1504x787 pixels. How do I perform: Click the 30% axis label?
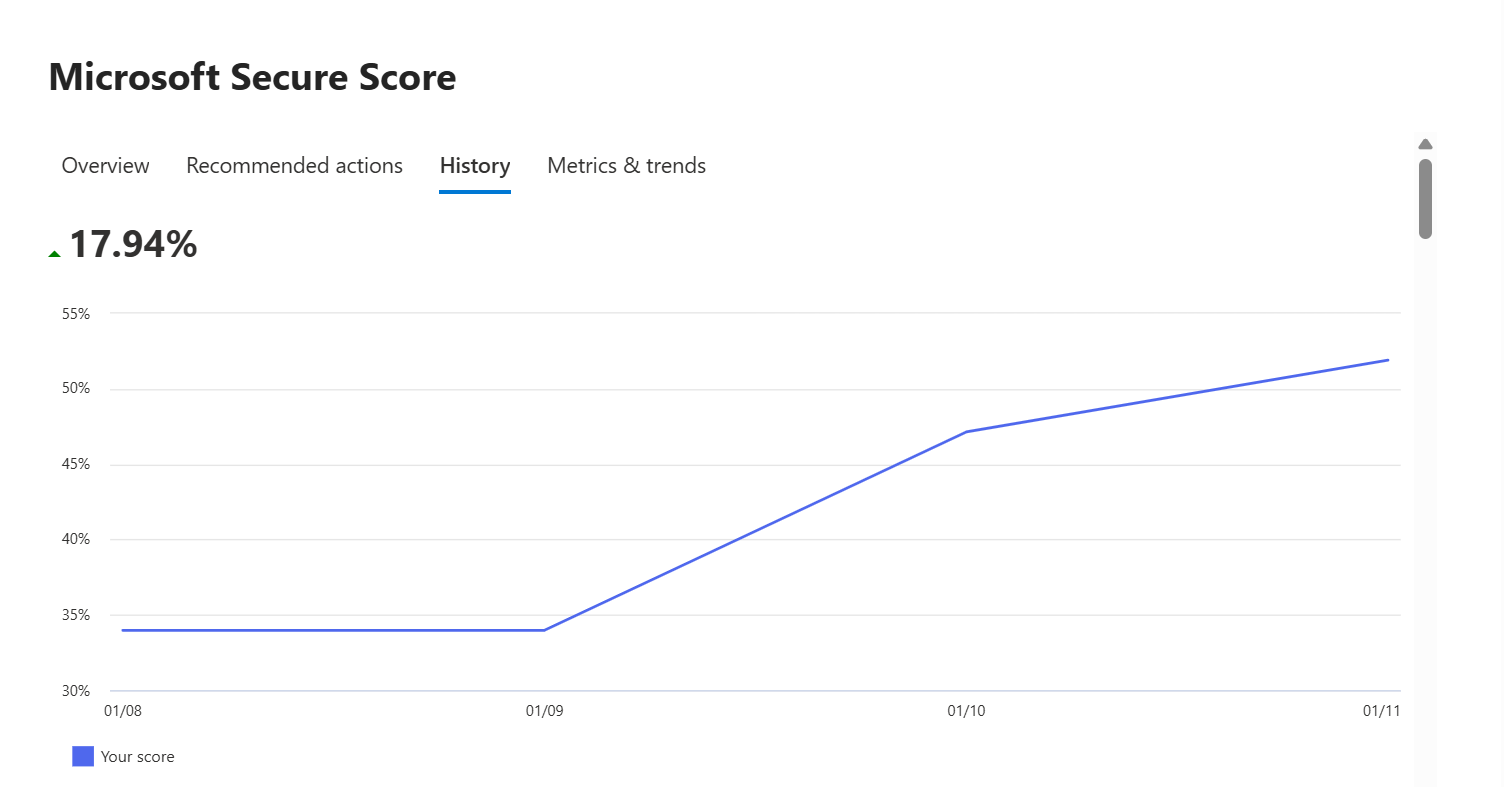[75, 691]
